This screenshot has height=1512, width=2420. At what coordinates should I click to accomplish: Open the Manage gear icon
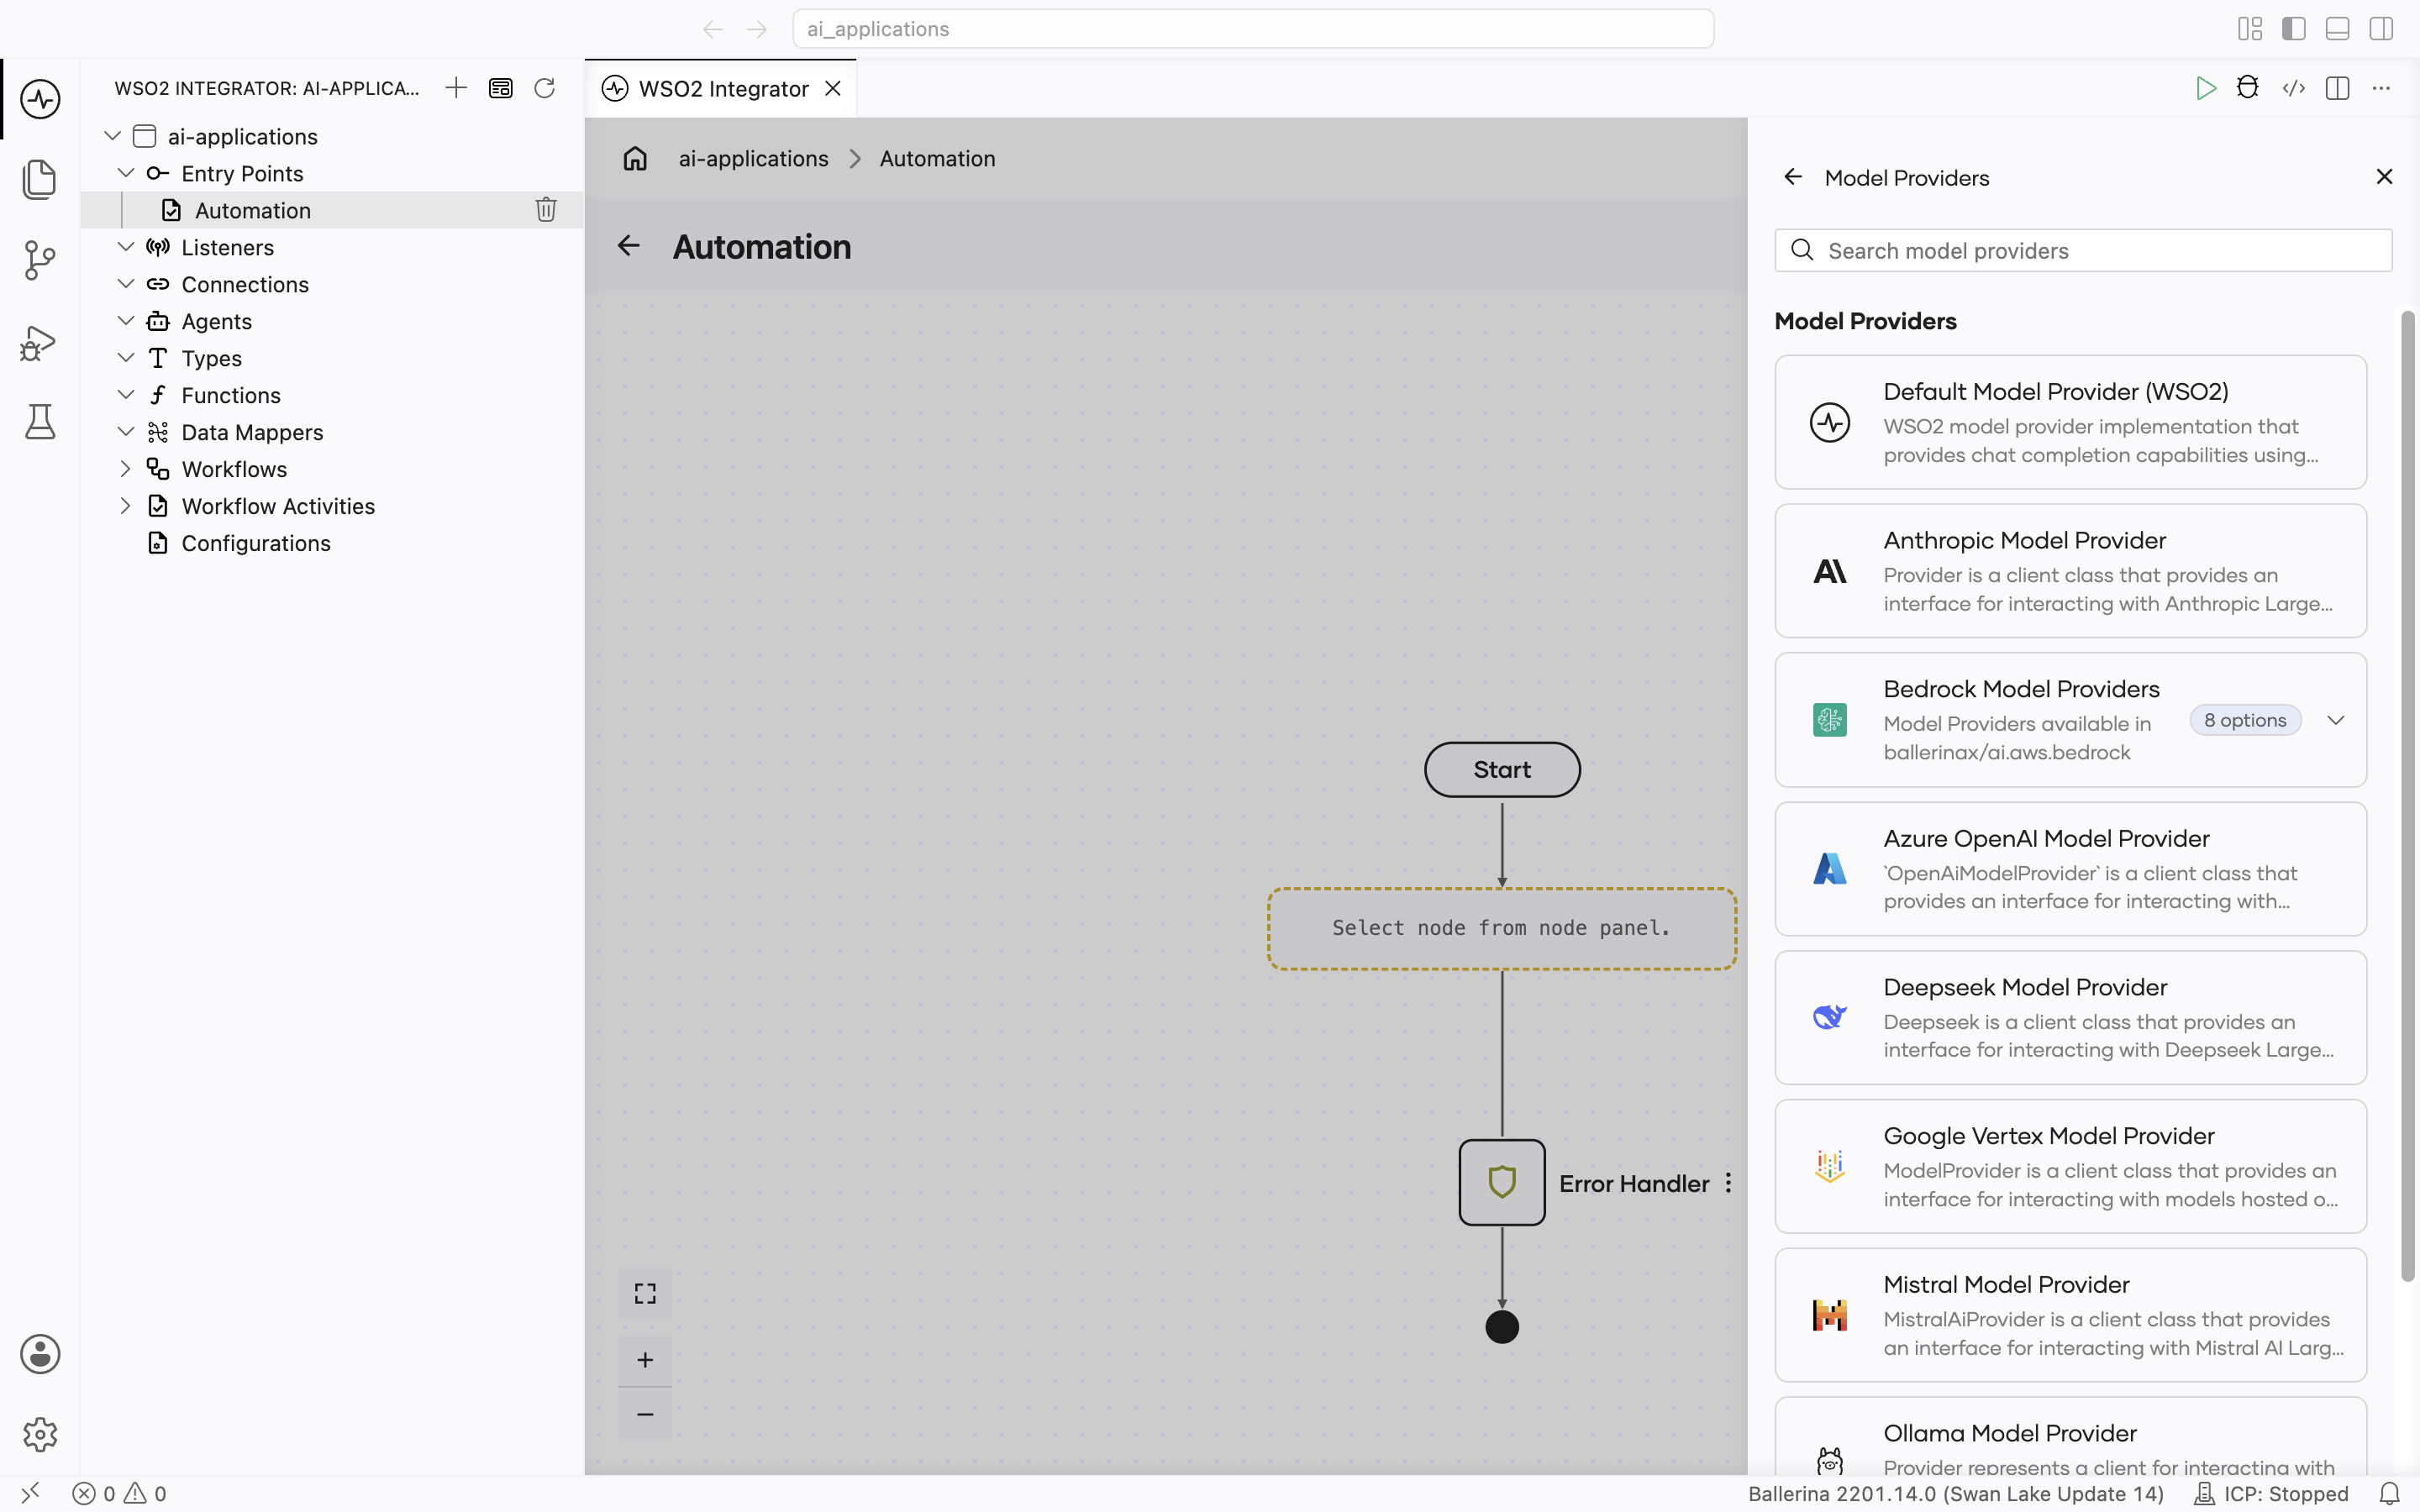tap(40, 1435)
